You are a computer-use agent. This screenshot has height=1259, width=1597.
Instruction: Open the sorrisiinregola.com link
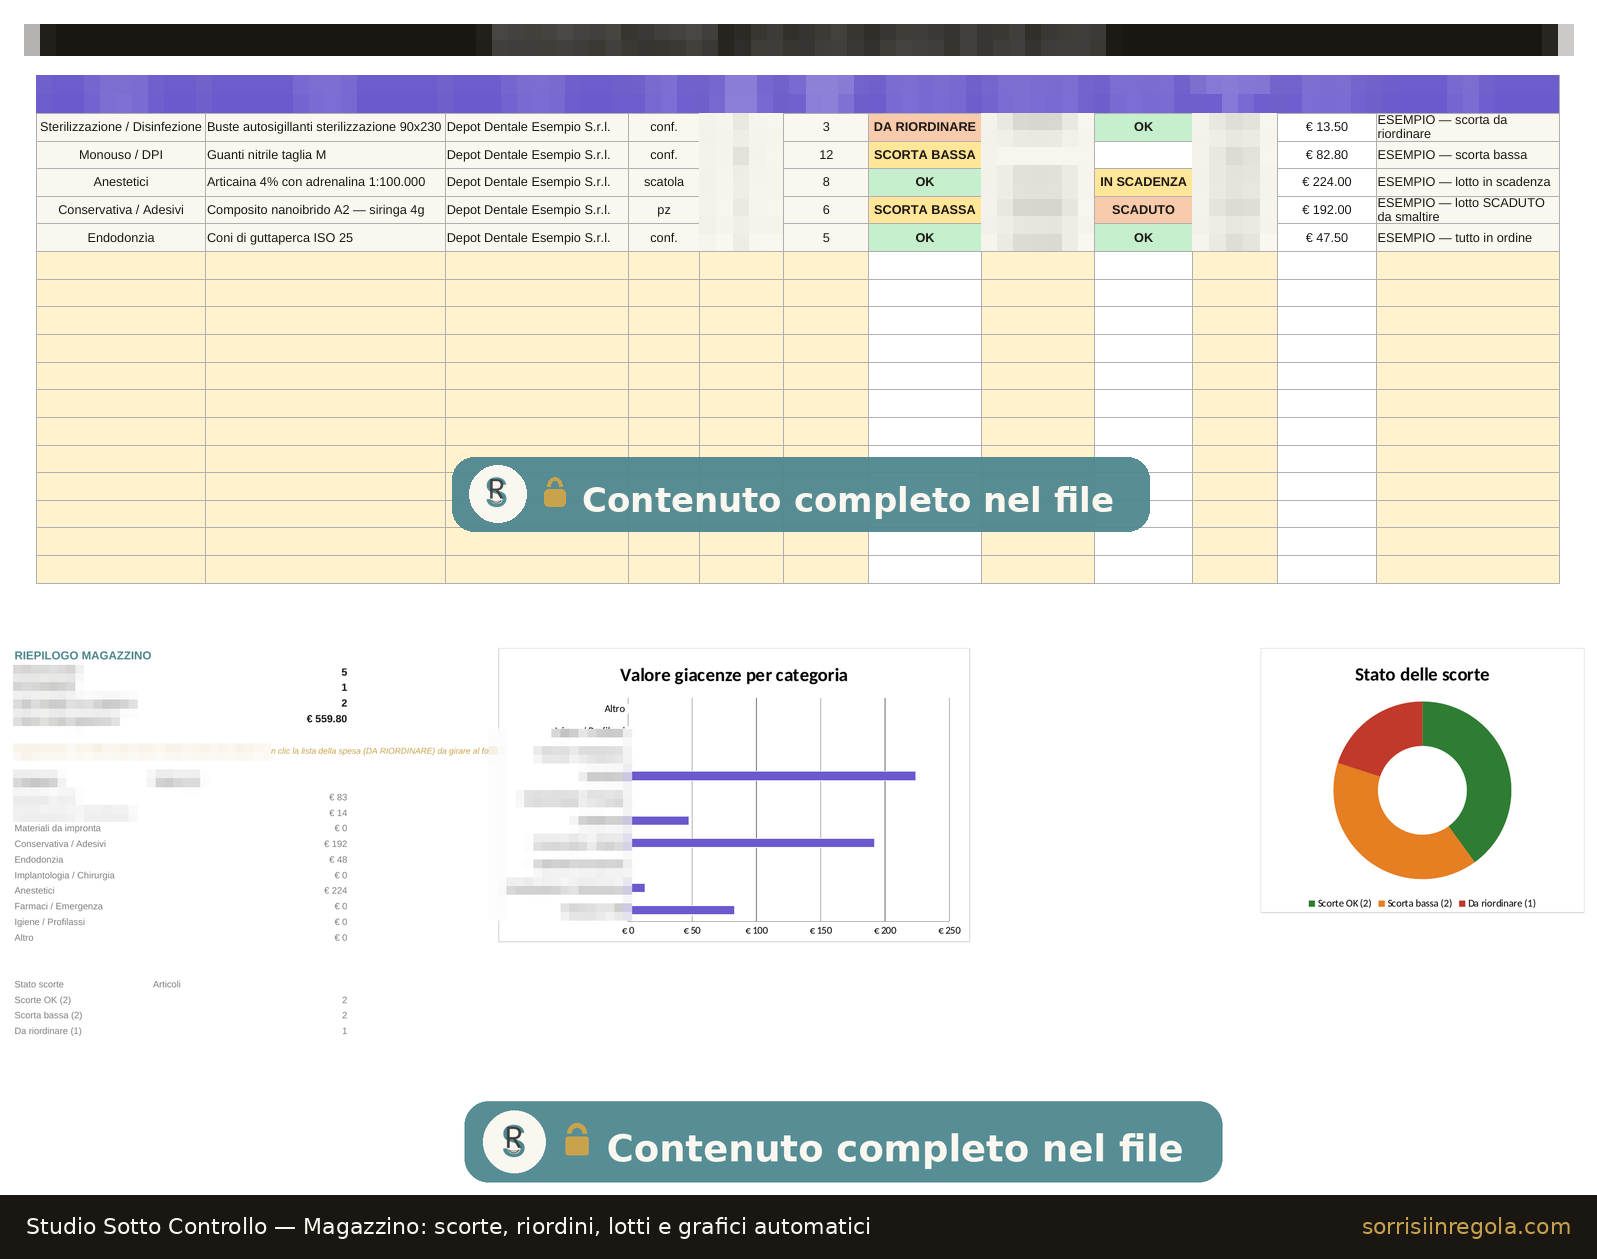click(1466, 1227)
